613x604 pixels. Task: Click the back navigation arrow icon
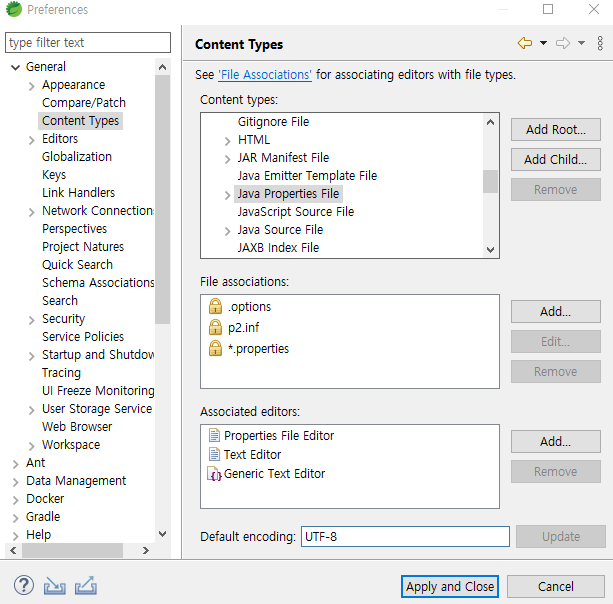click(525, 43)
